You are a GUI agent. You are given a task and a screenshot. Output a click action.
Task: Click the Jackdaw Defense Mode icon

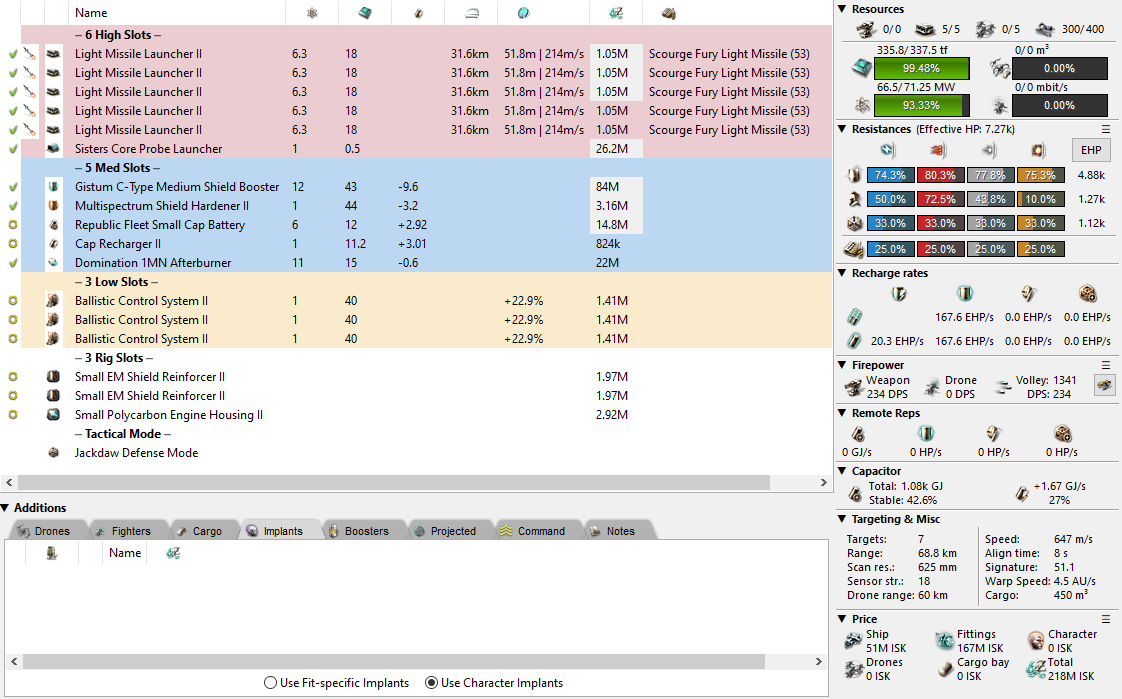(x=53, y=453)
